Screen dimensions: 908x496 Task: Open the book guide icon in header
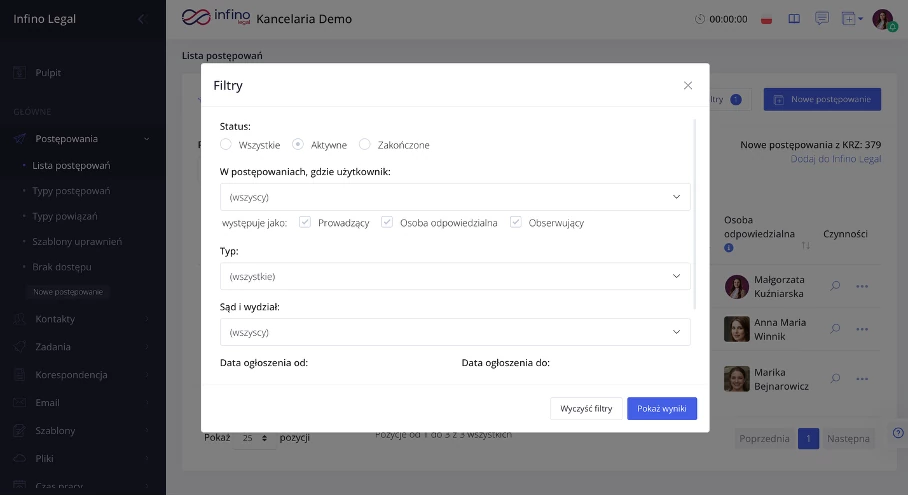coord(794,19)
